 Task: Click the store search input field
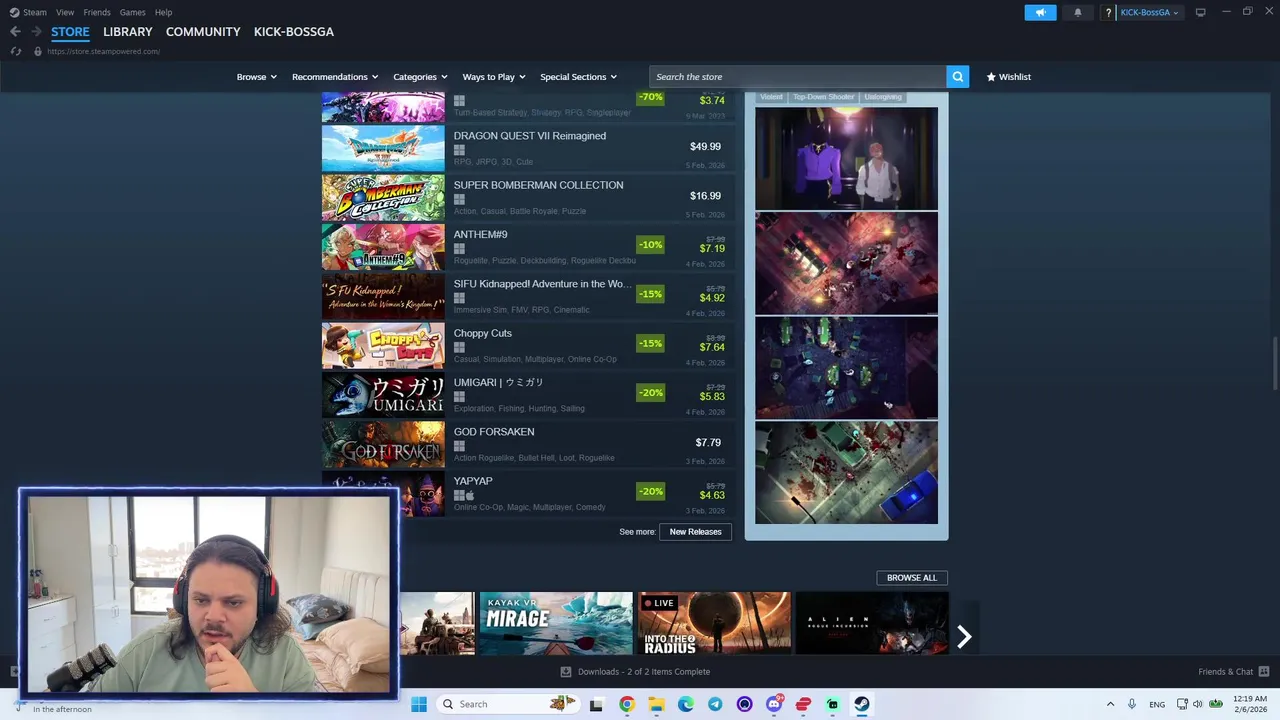pyautogui.click(x=797, y=77)
